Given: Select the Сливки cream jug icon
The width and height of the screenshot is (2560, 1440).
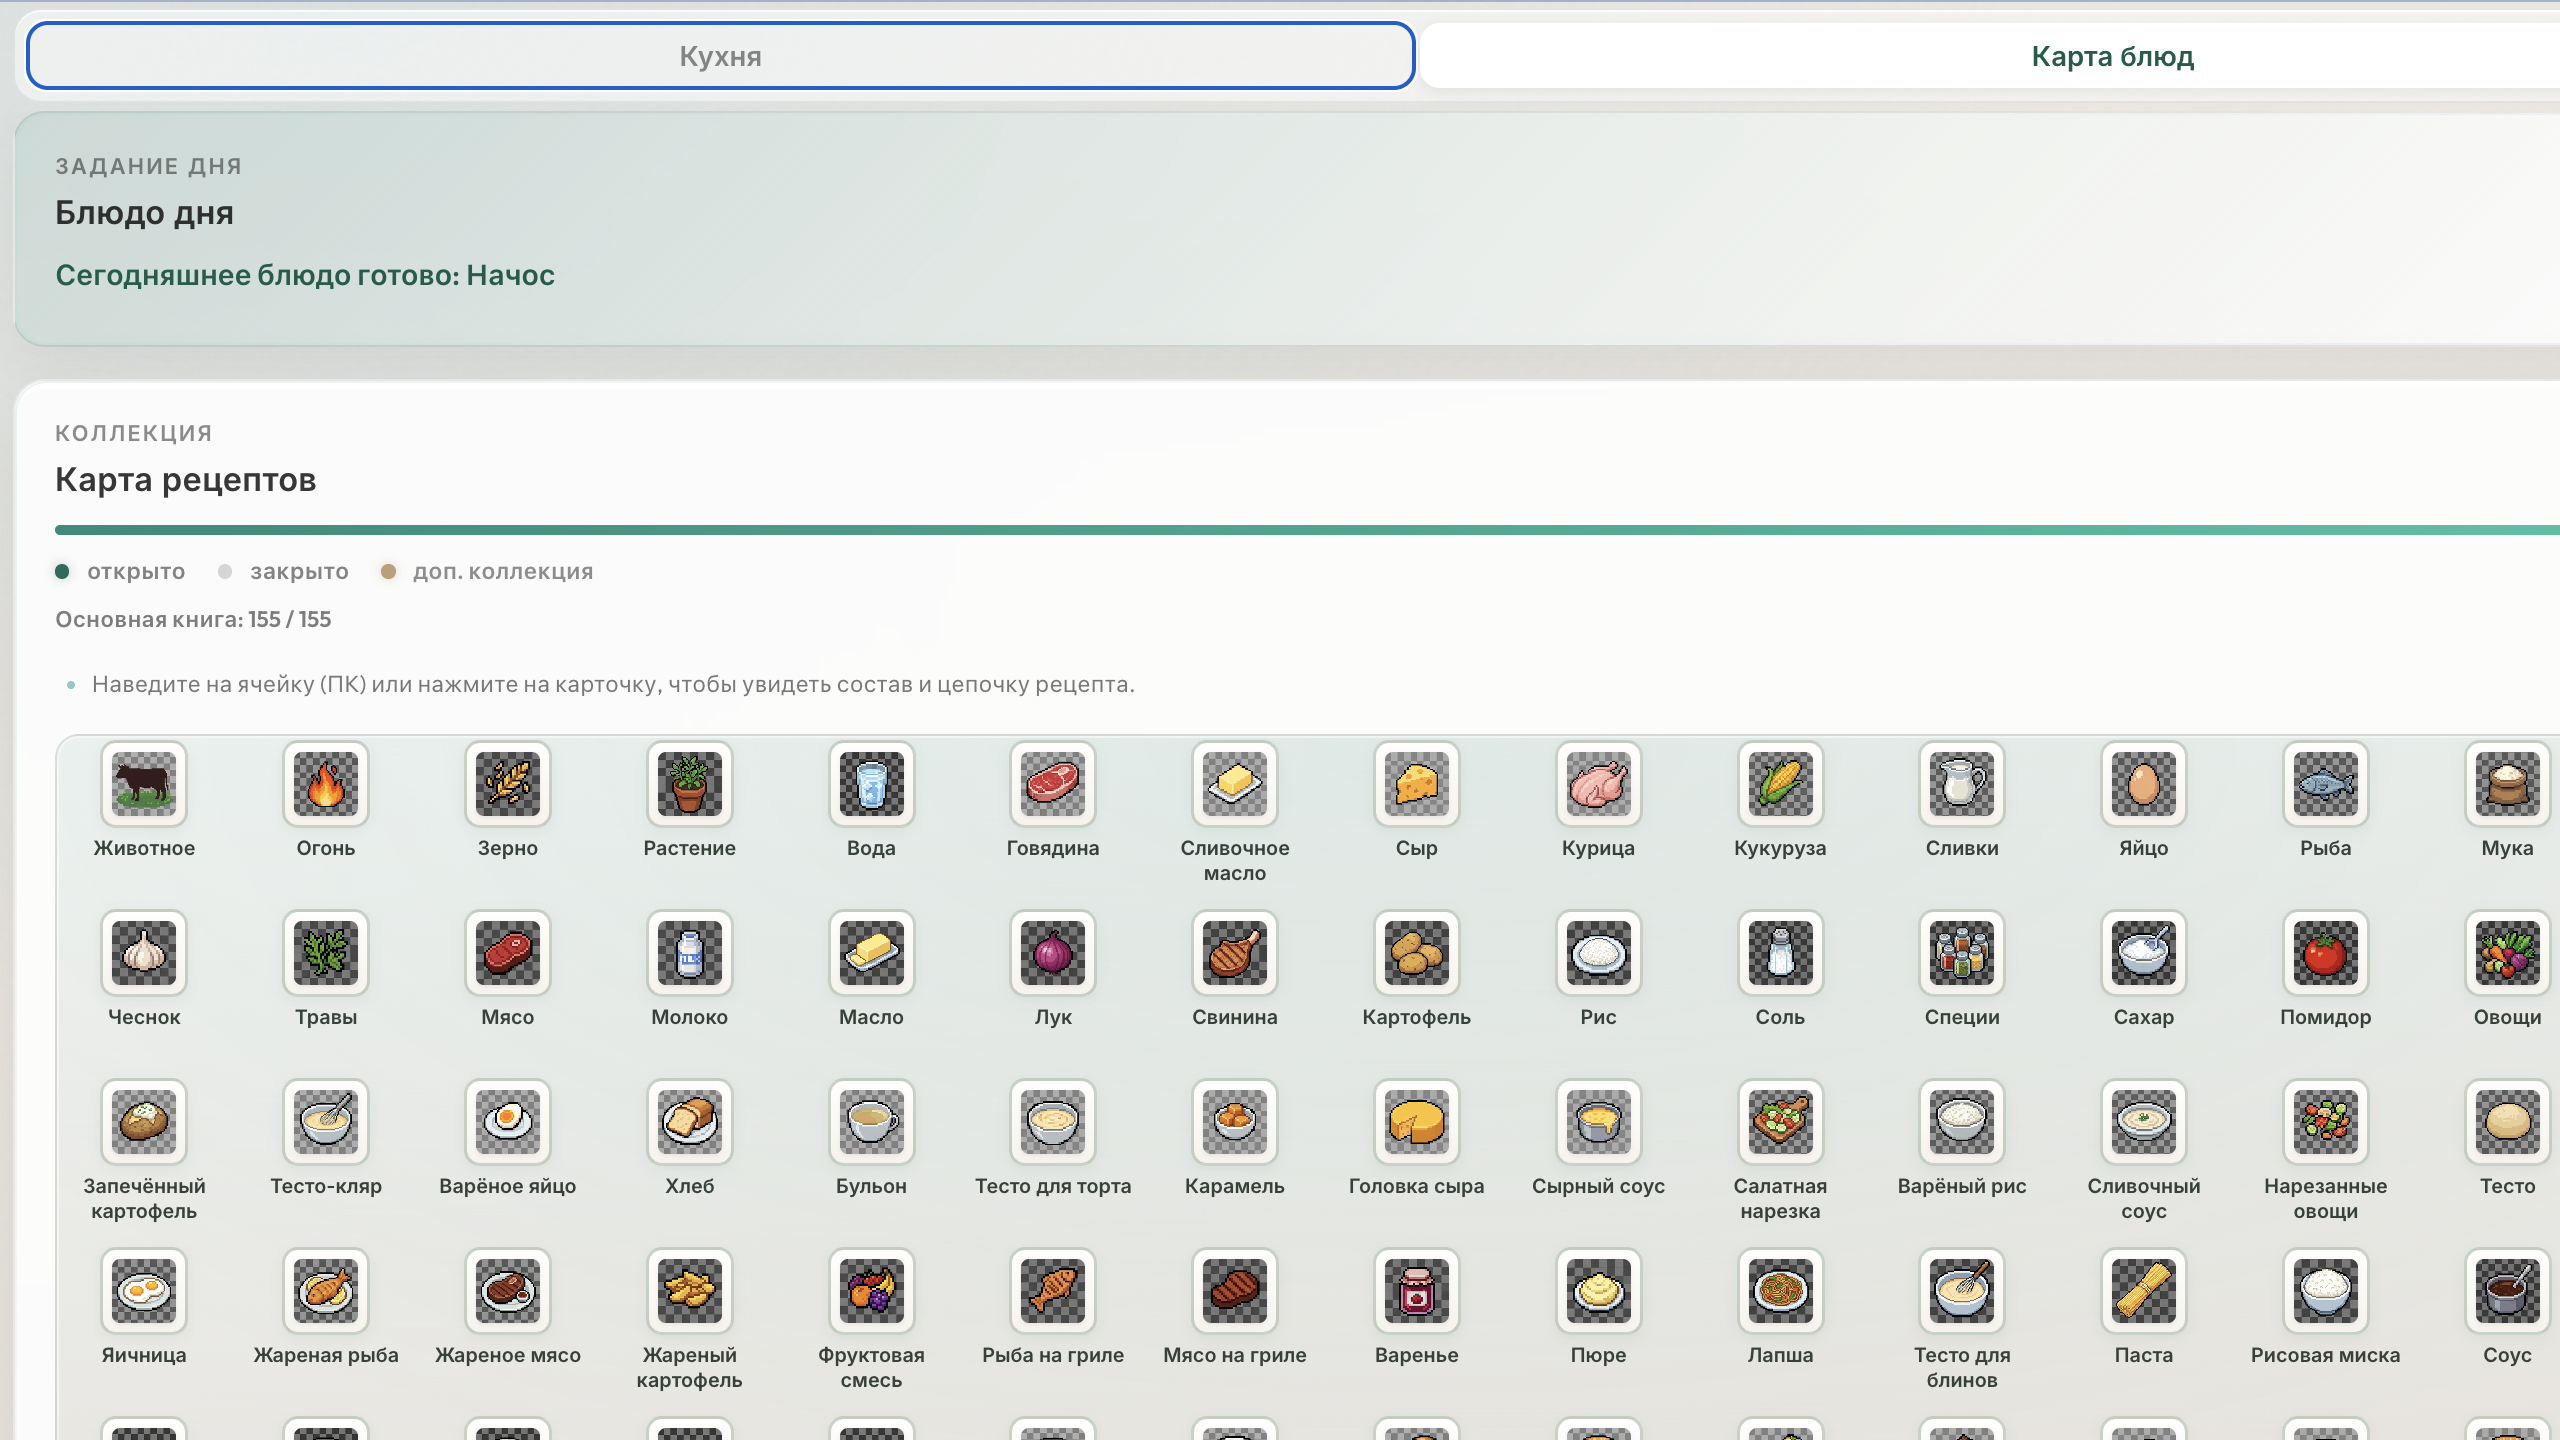Looking at the screenshot, I should 1963,784.
